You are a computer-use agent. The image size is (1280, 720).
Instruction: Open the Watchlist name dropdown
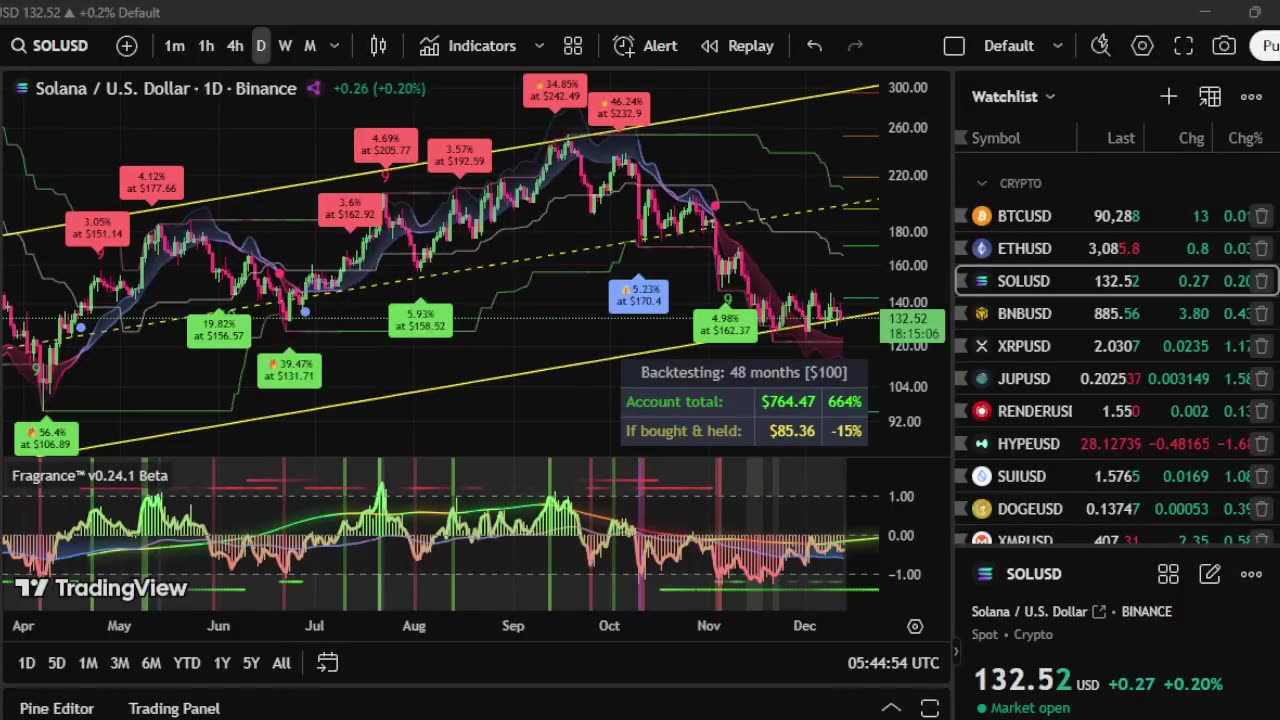click(1013, 96)
